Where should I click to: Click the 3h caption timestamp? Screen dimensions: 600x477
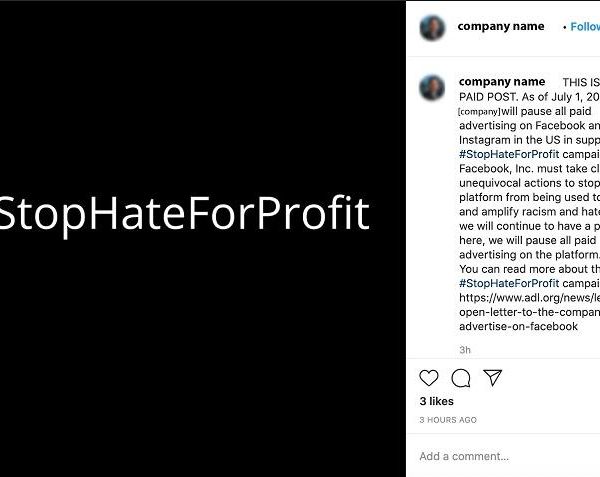465,350
